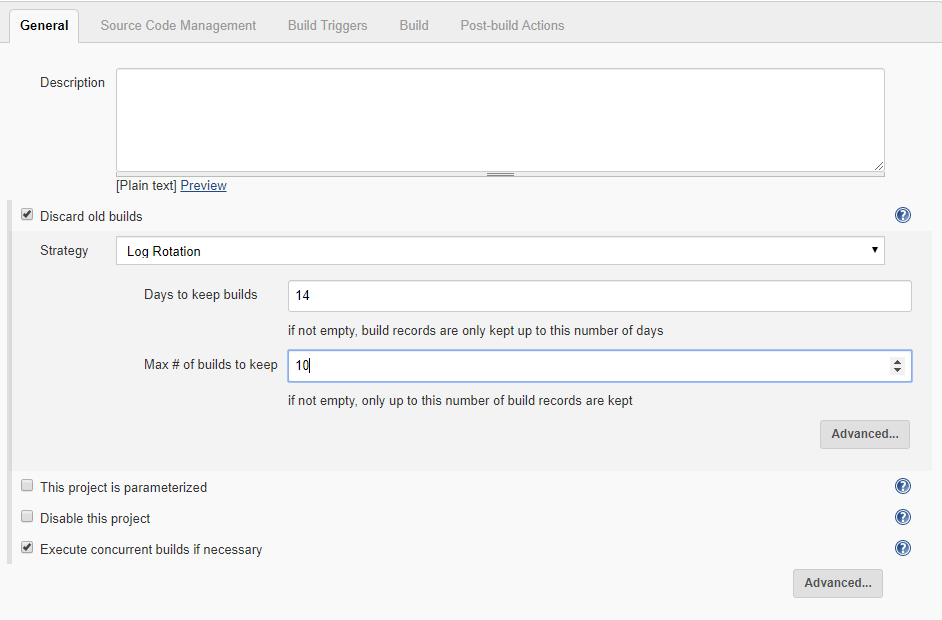
Task: Select the Build tab
Action: [x=414, y=26]
